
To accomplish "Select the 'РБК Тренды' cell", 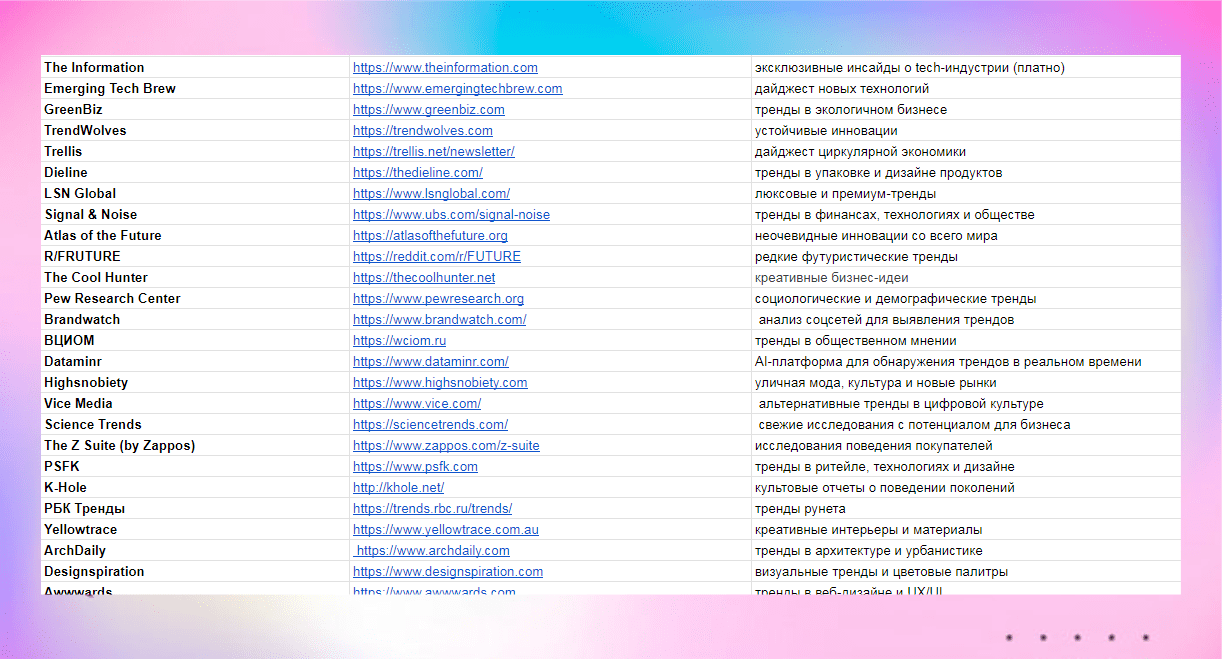I will pyautogui.click(x=195, y=509).
